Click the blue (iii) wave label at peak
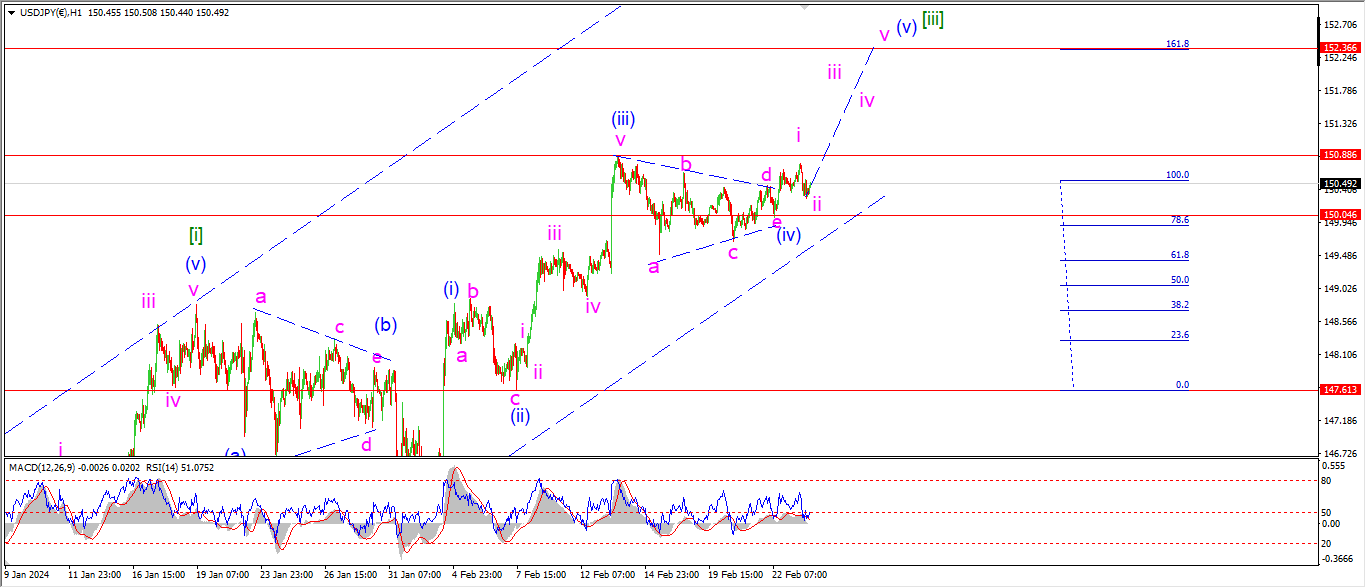Viewport: 1366px width, 588px height. click(x=622, y=119)
